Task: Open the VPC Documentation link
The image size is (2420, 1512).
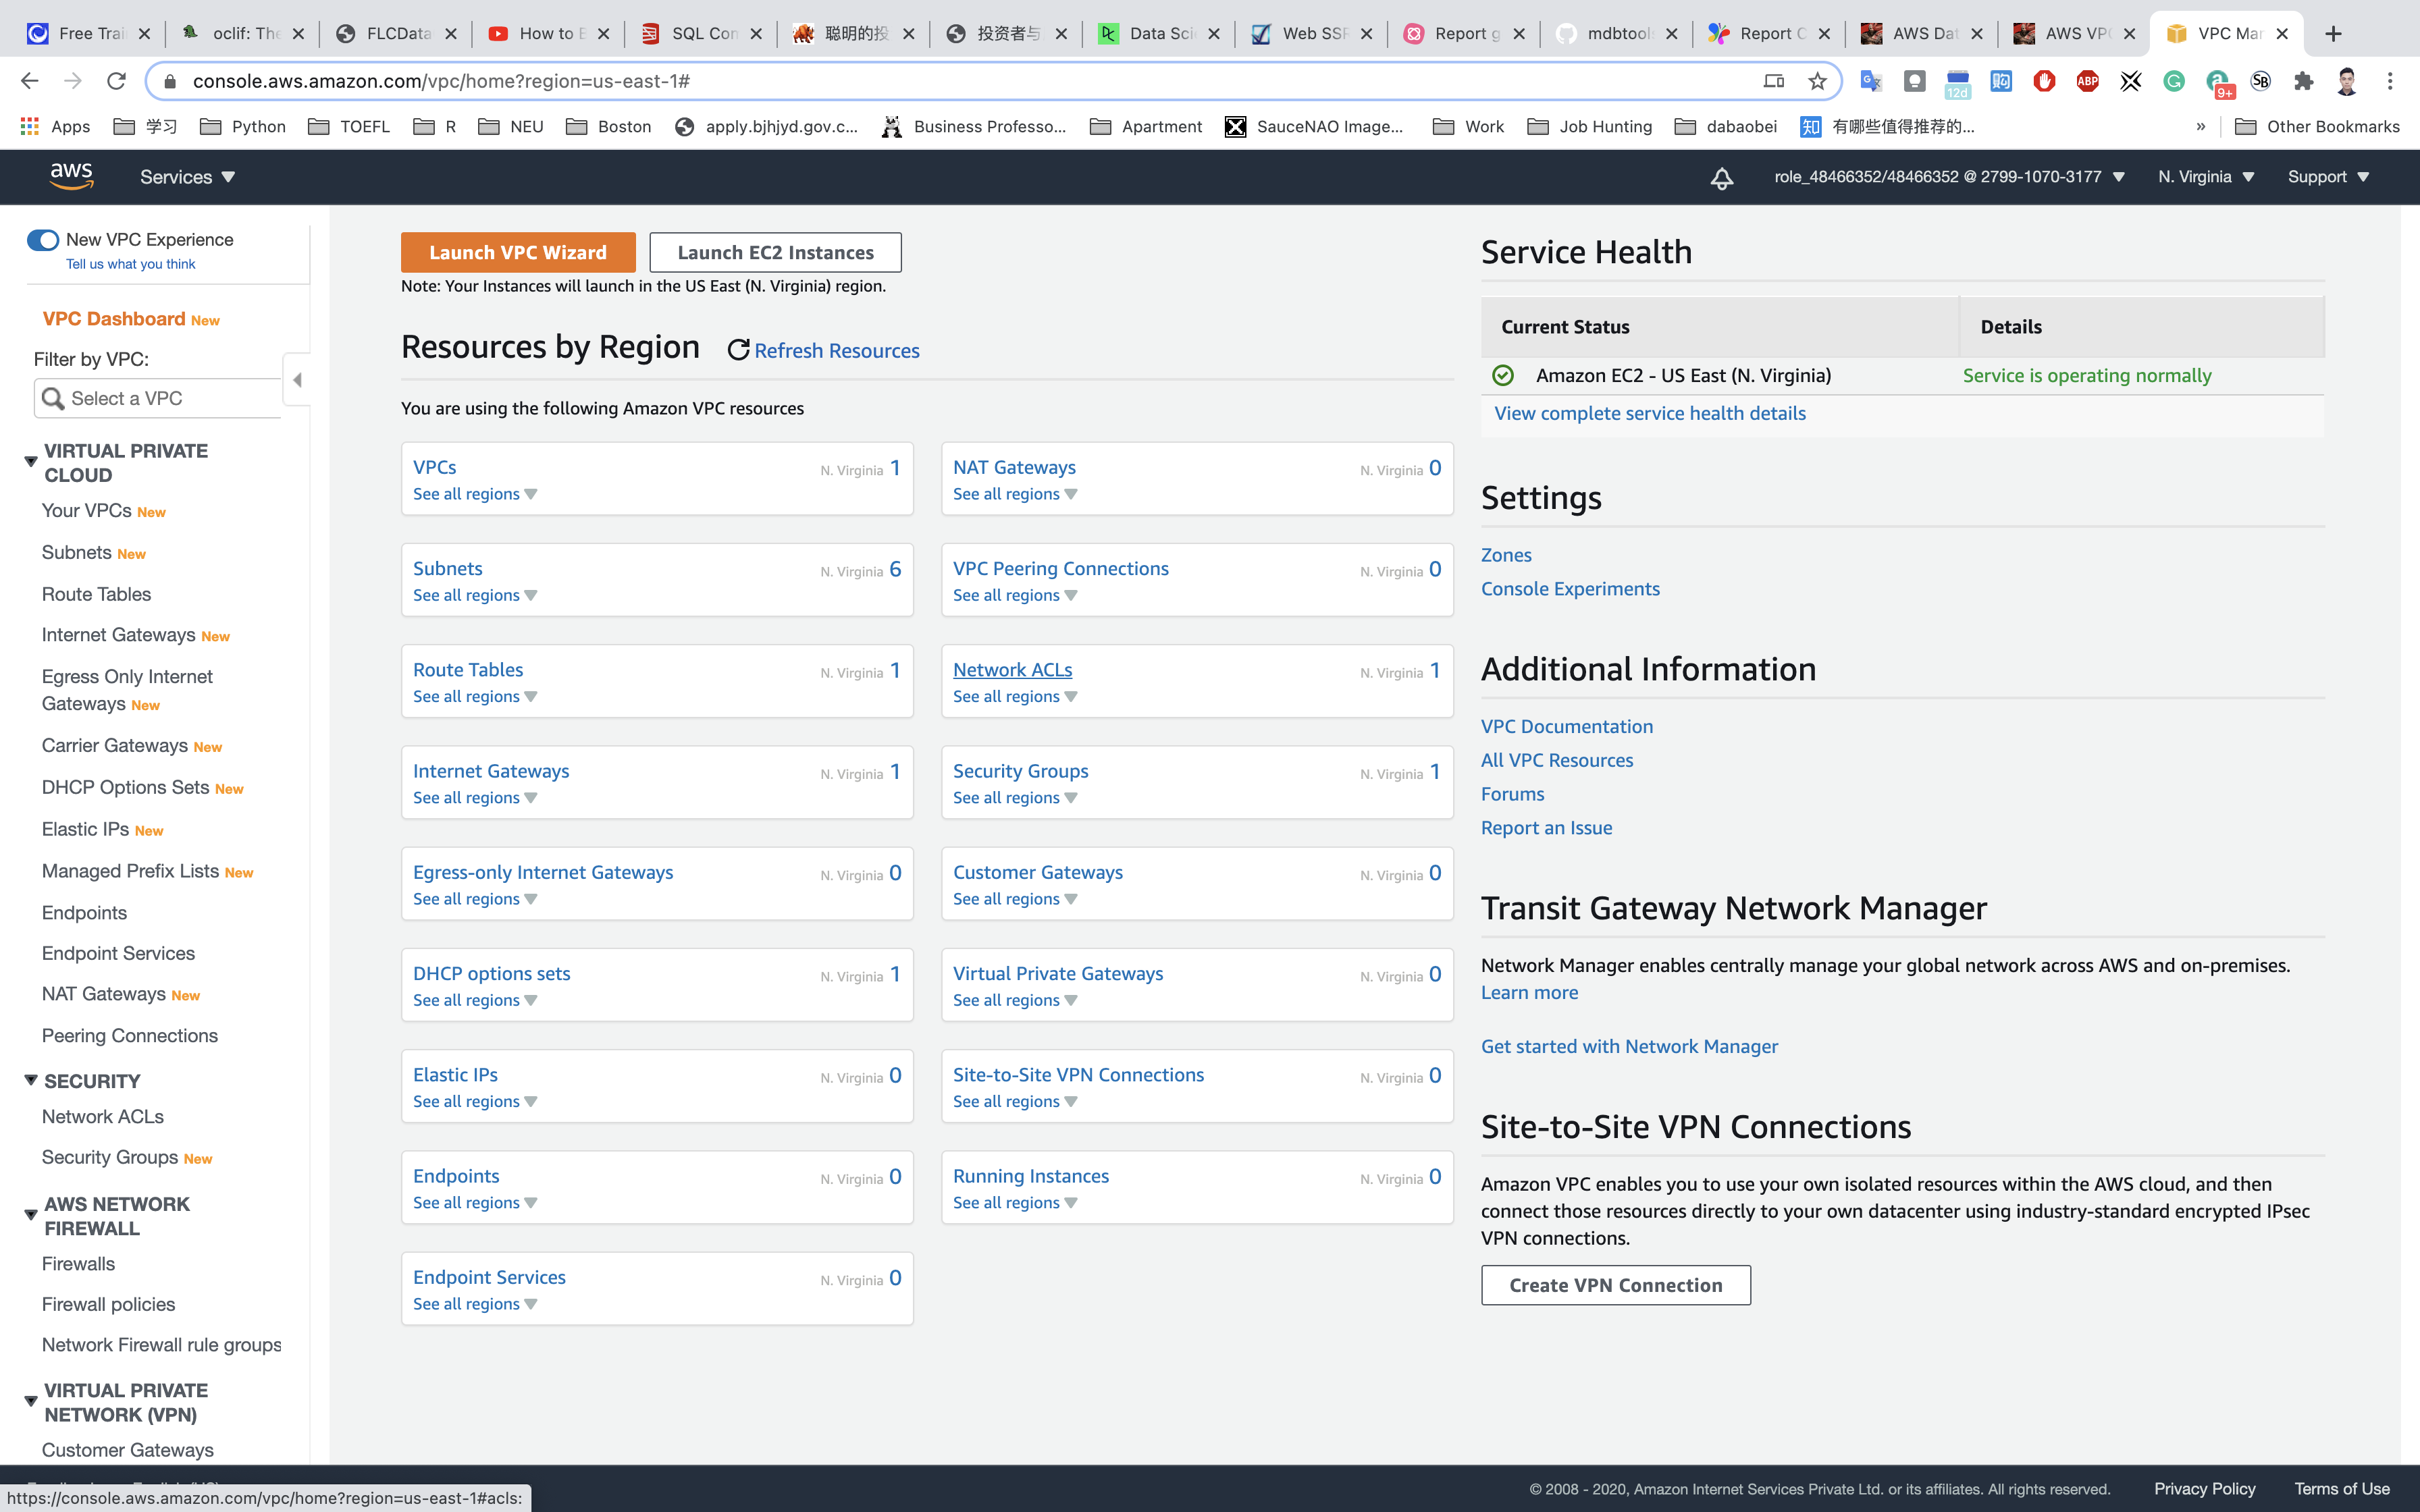Action: [x=1566, y=726]
